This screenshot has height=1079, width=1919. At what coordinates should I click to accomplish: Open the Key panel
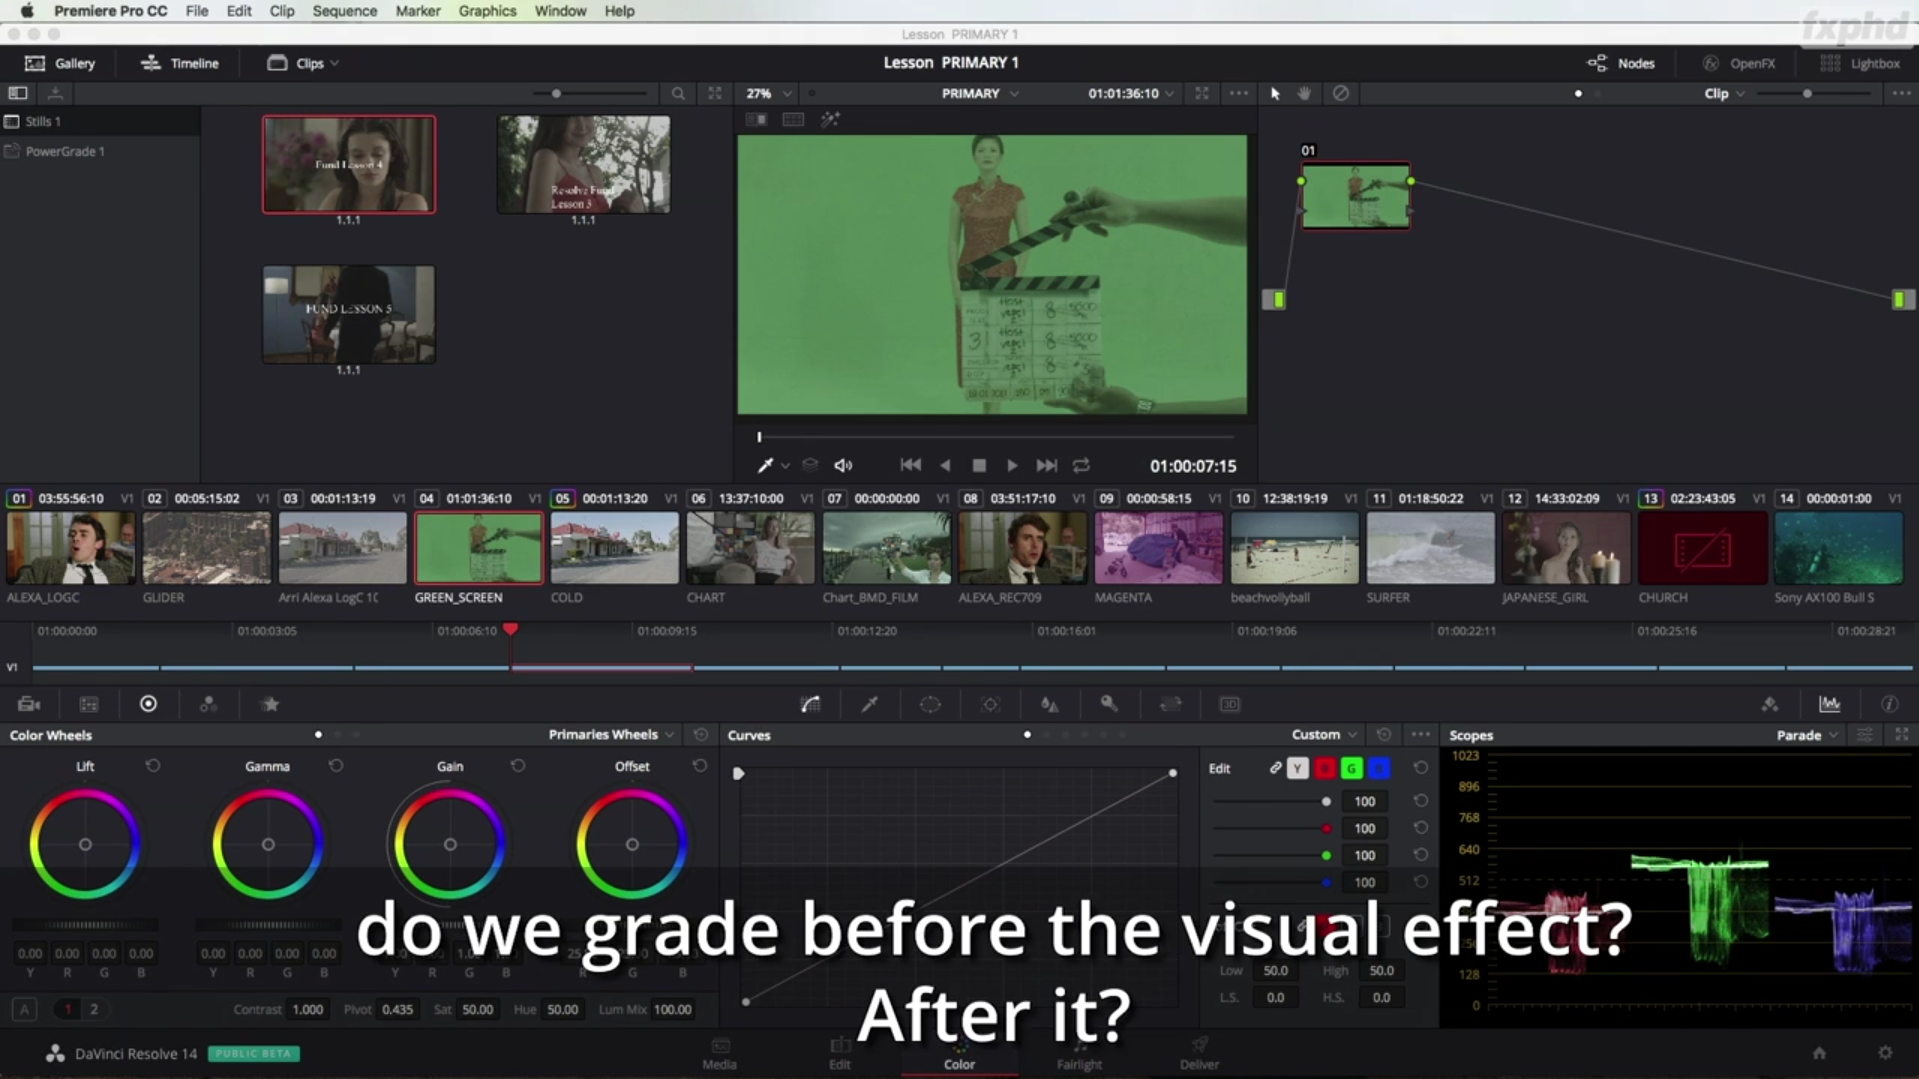[x=1110, y=704]
